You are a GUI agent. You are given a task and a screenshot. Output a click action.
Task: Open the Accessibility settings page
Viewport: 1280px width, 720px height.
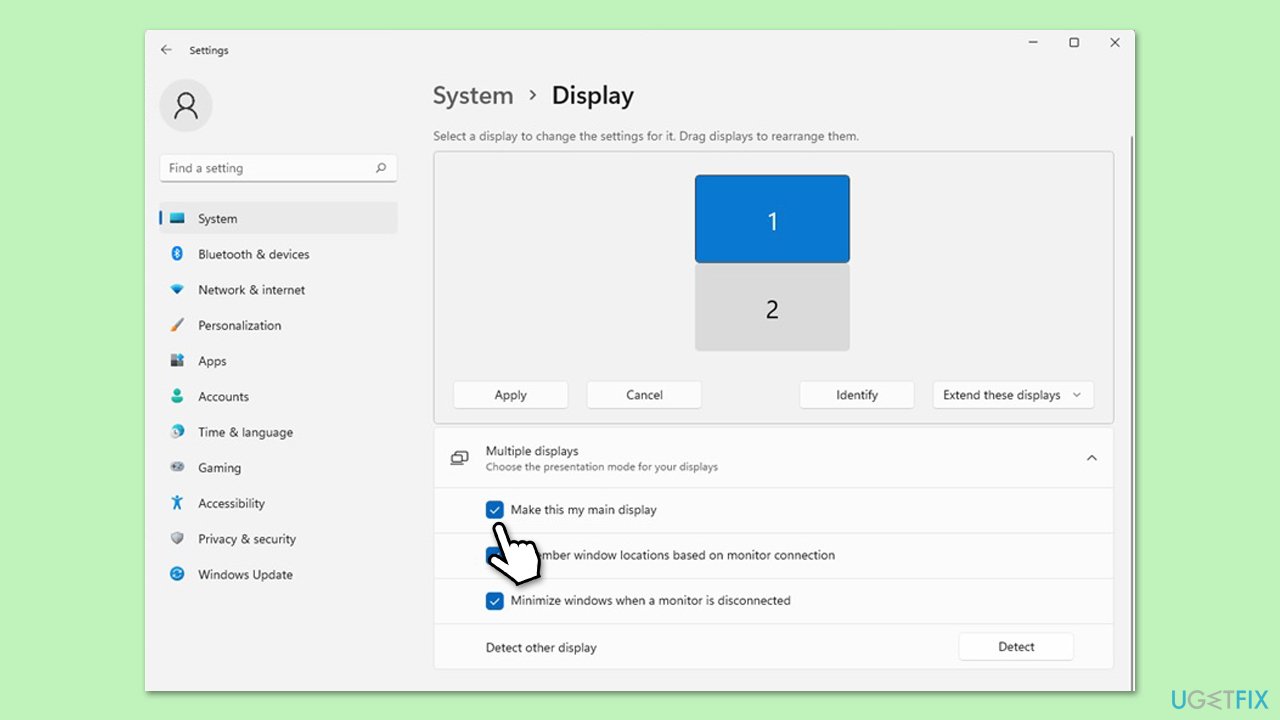pos(231,503)
